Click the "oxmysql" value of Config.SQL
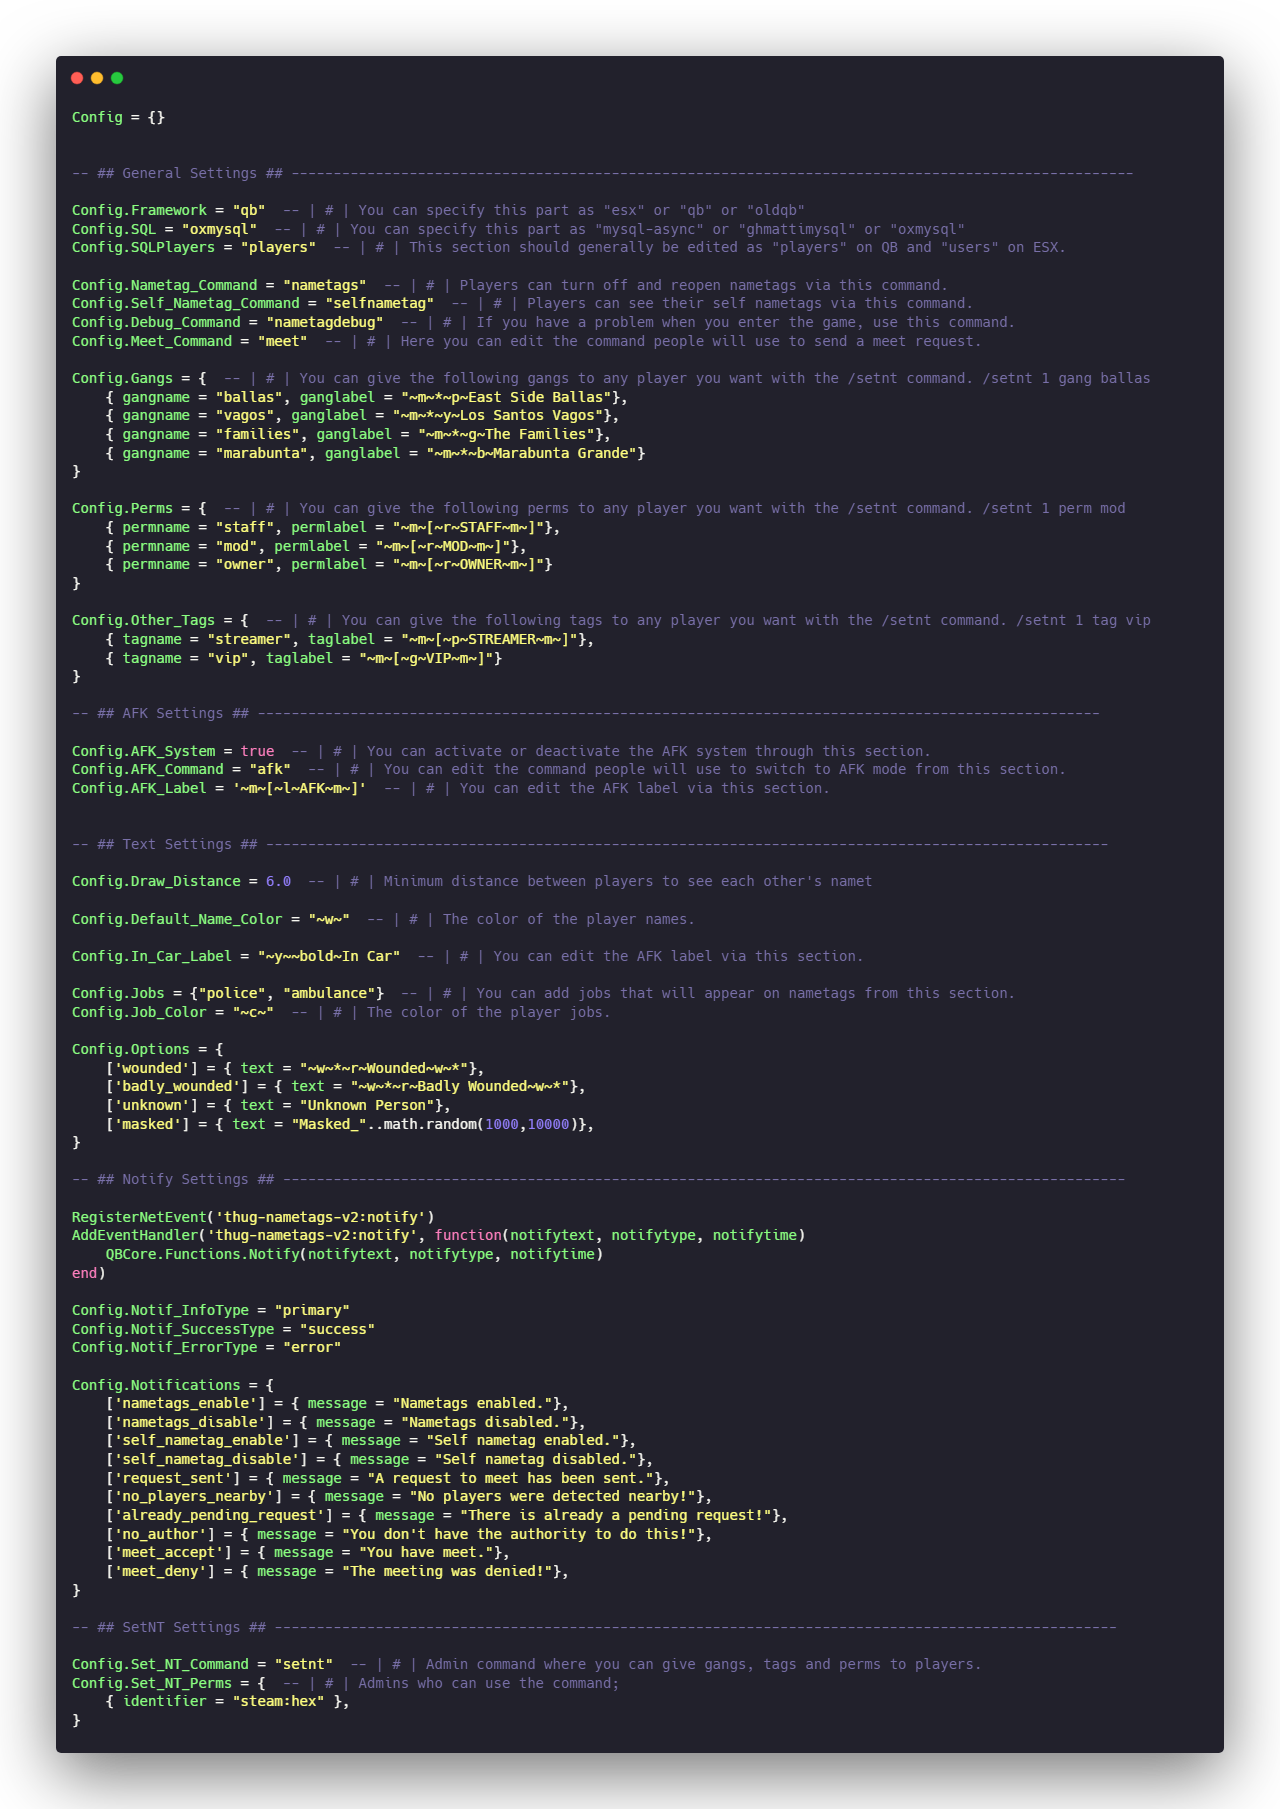1280x1809 pixels. (x=219, y=229)
